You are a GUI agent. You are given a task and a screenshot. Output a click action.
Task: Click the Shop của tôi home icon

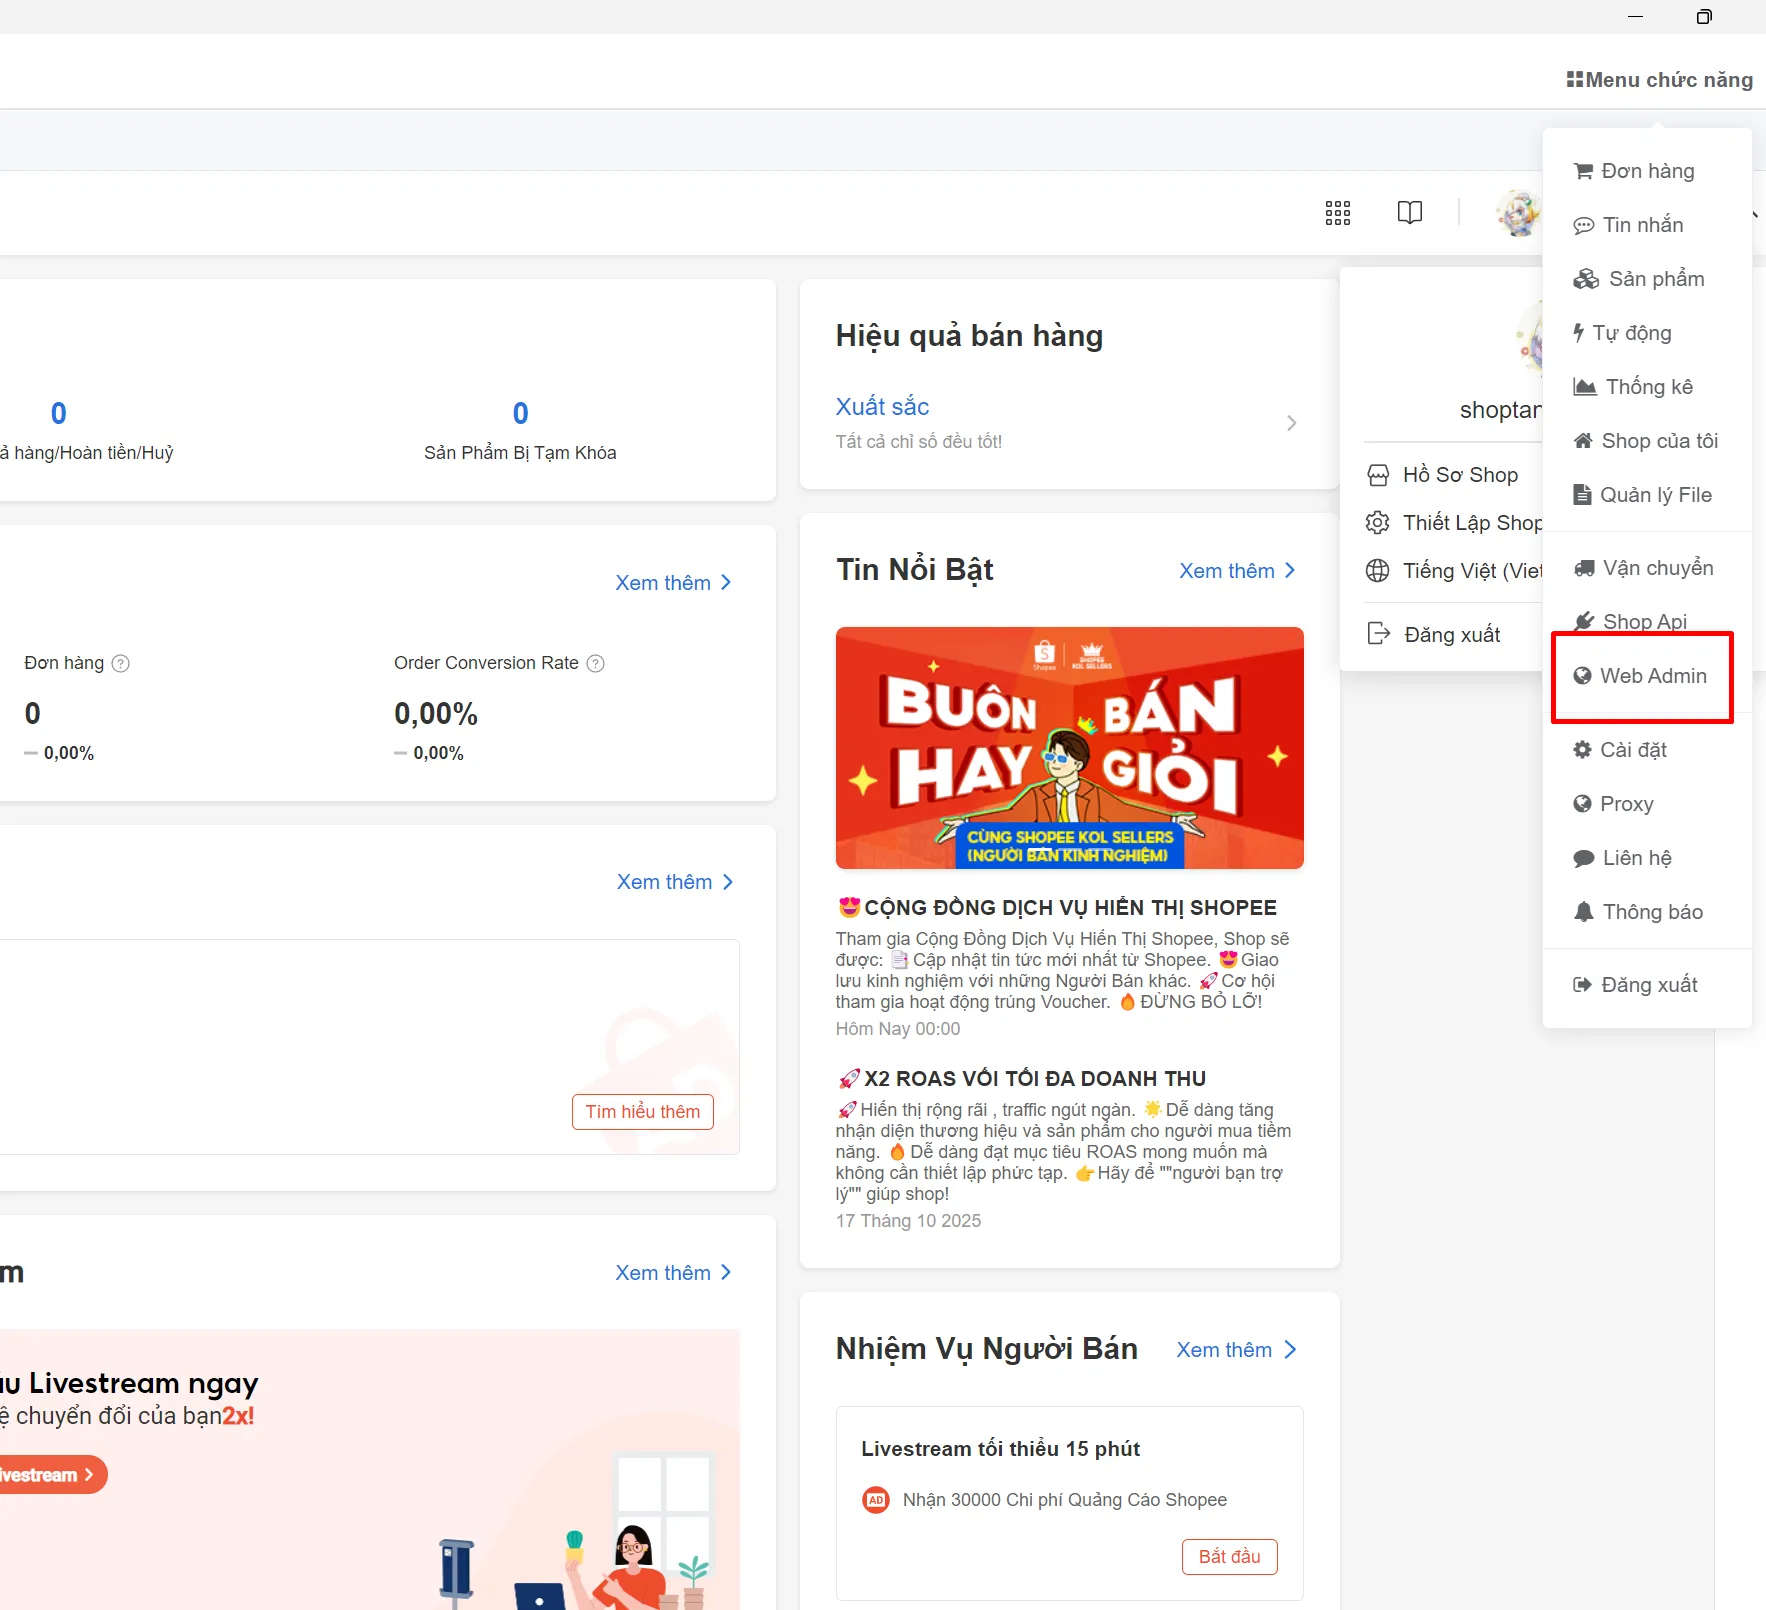tap(1583, 441)
